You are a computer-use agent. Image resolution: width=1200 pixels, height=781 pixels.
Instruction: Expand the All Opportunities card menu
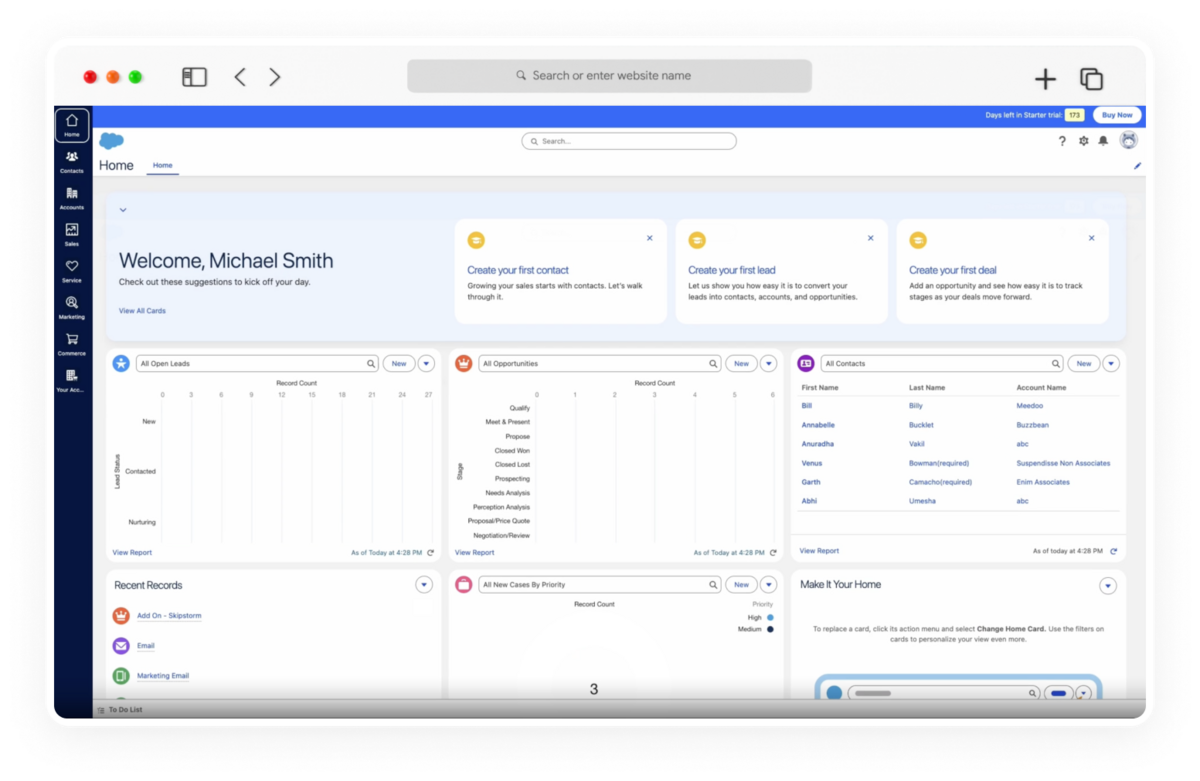pos(769,364)
